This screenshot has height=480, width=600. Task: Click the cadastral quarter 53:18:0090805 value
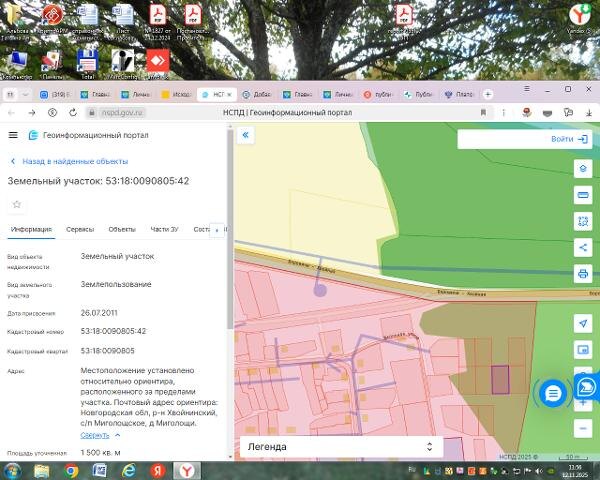108,351
